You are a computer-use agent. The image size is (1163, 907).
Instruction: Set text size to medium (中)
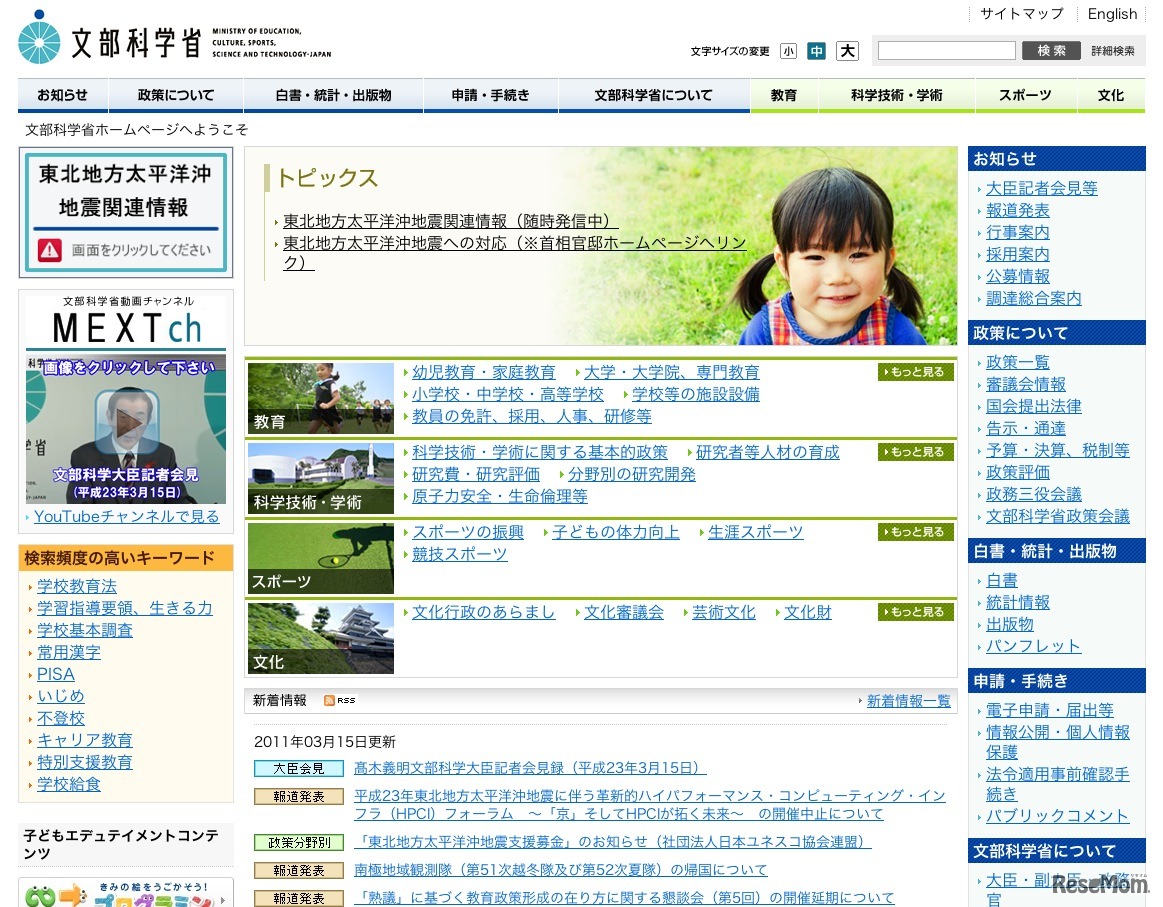click(x=817, y=51)
